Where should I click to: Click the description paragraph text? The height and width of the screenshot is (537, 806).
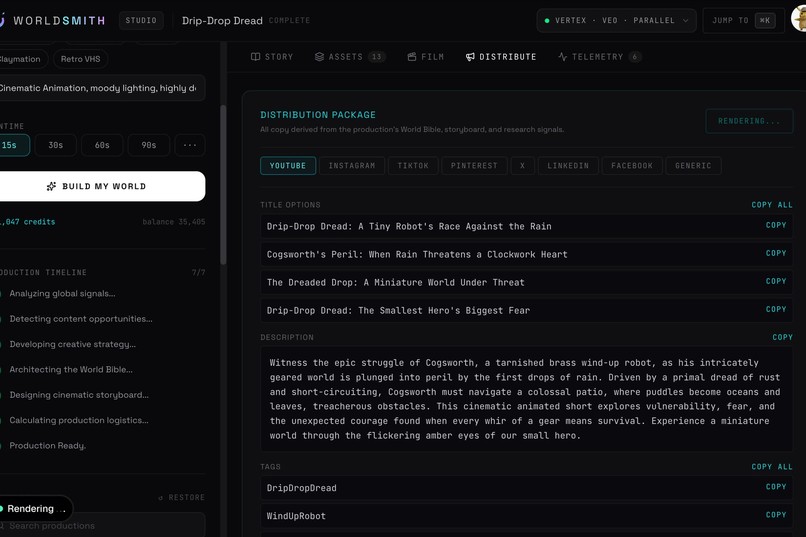[x=525, y=399]
